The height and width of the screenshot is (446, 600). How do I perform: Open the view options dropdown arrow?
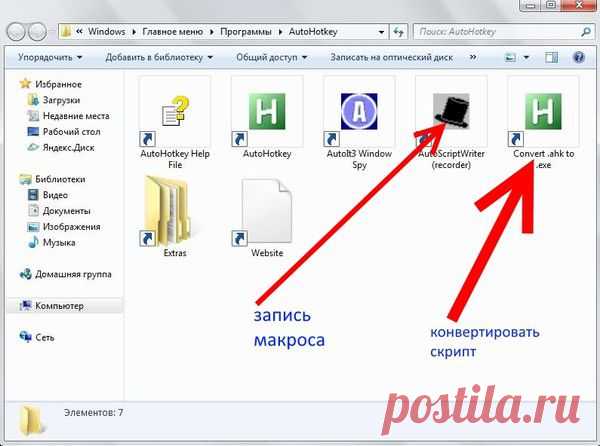point(527,57)
